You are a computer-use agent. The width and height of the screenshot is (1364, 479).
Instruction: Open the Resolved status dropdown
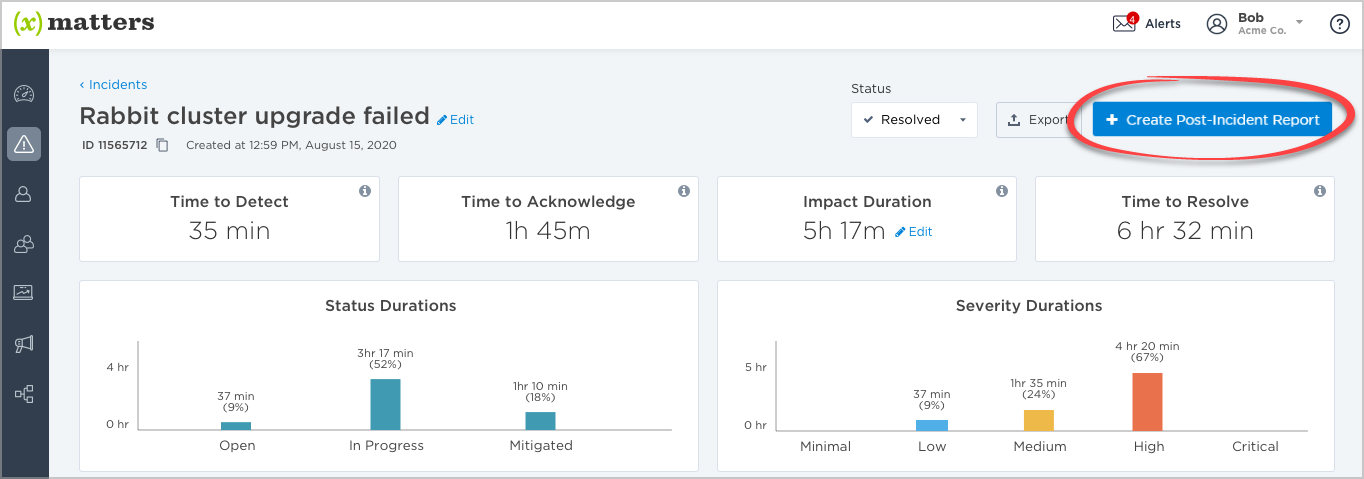pyautogui.click(x=914, y=120)
